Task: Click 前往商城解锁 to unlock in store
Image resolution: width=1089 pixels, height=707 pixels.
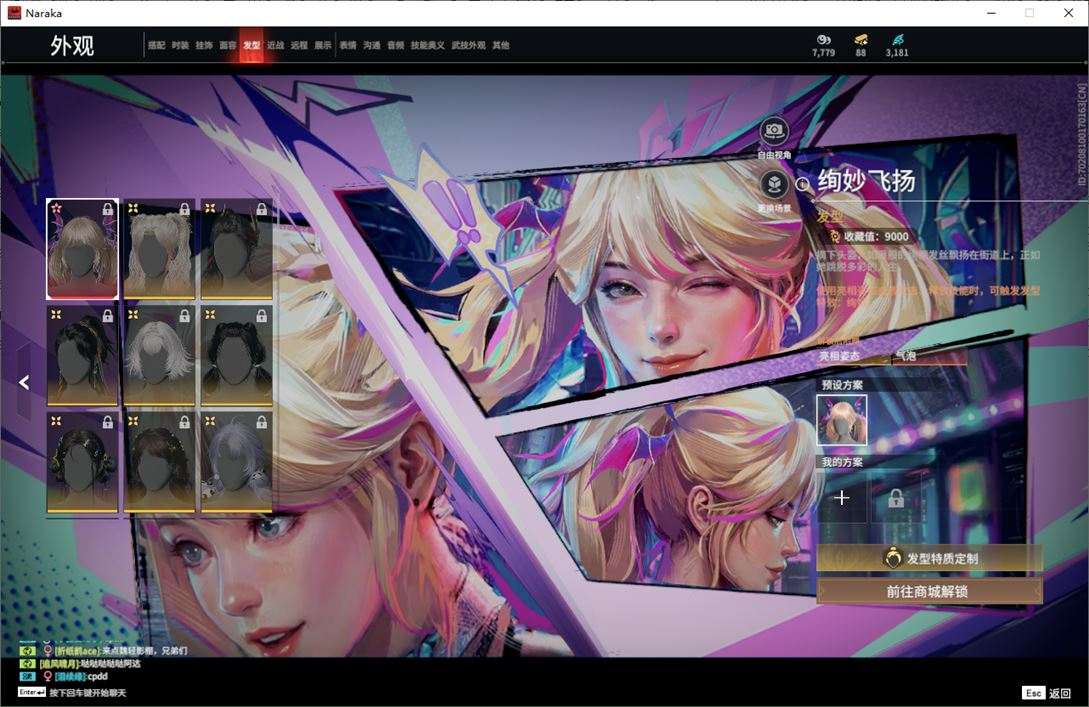Action: (x=929, y=592)
